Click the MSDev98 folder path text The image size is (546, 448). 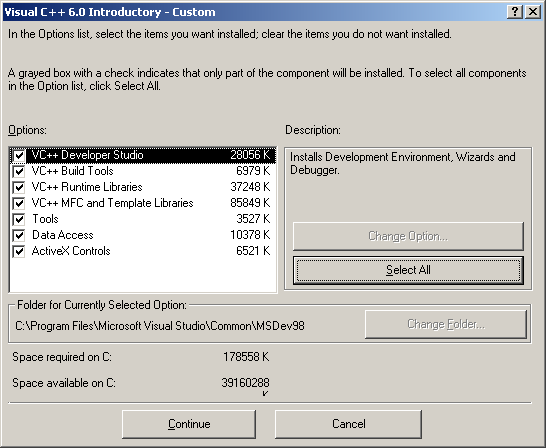tap(160, 326)
